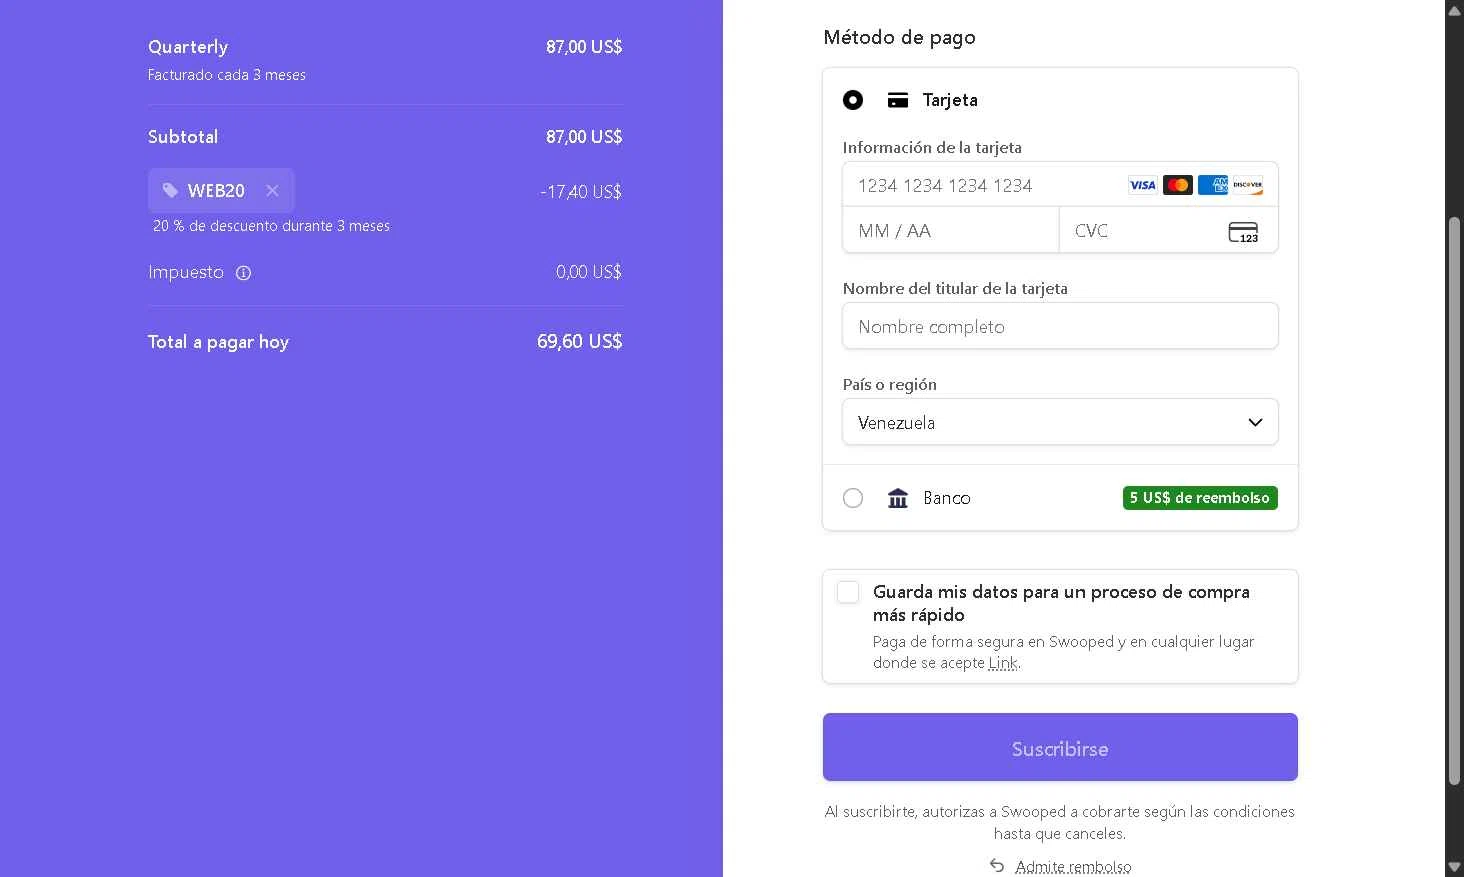Focus the Nombre completo field
The image size is (1464, 877).
1060,326
